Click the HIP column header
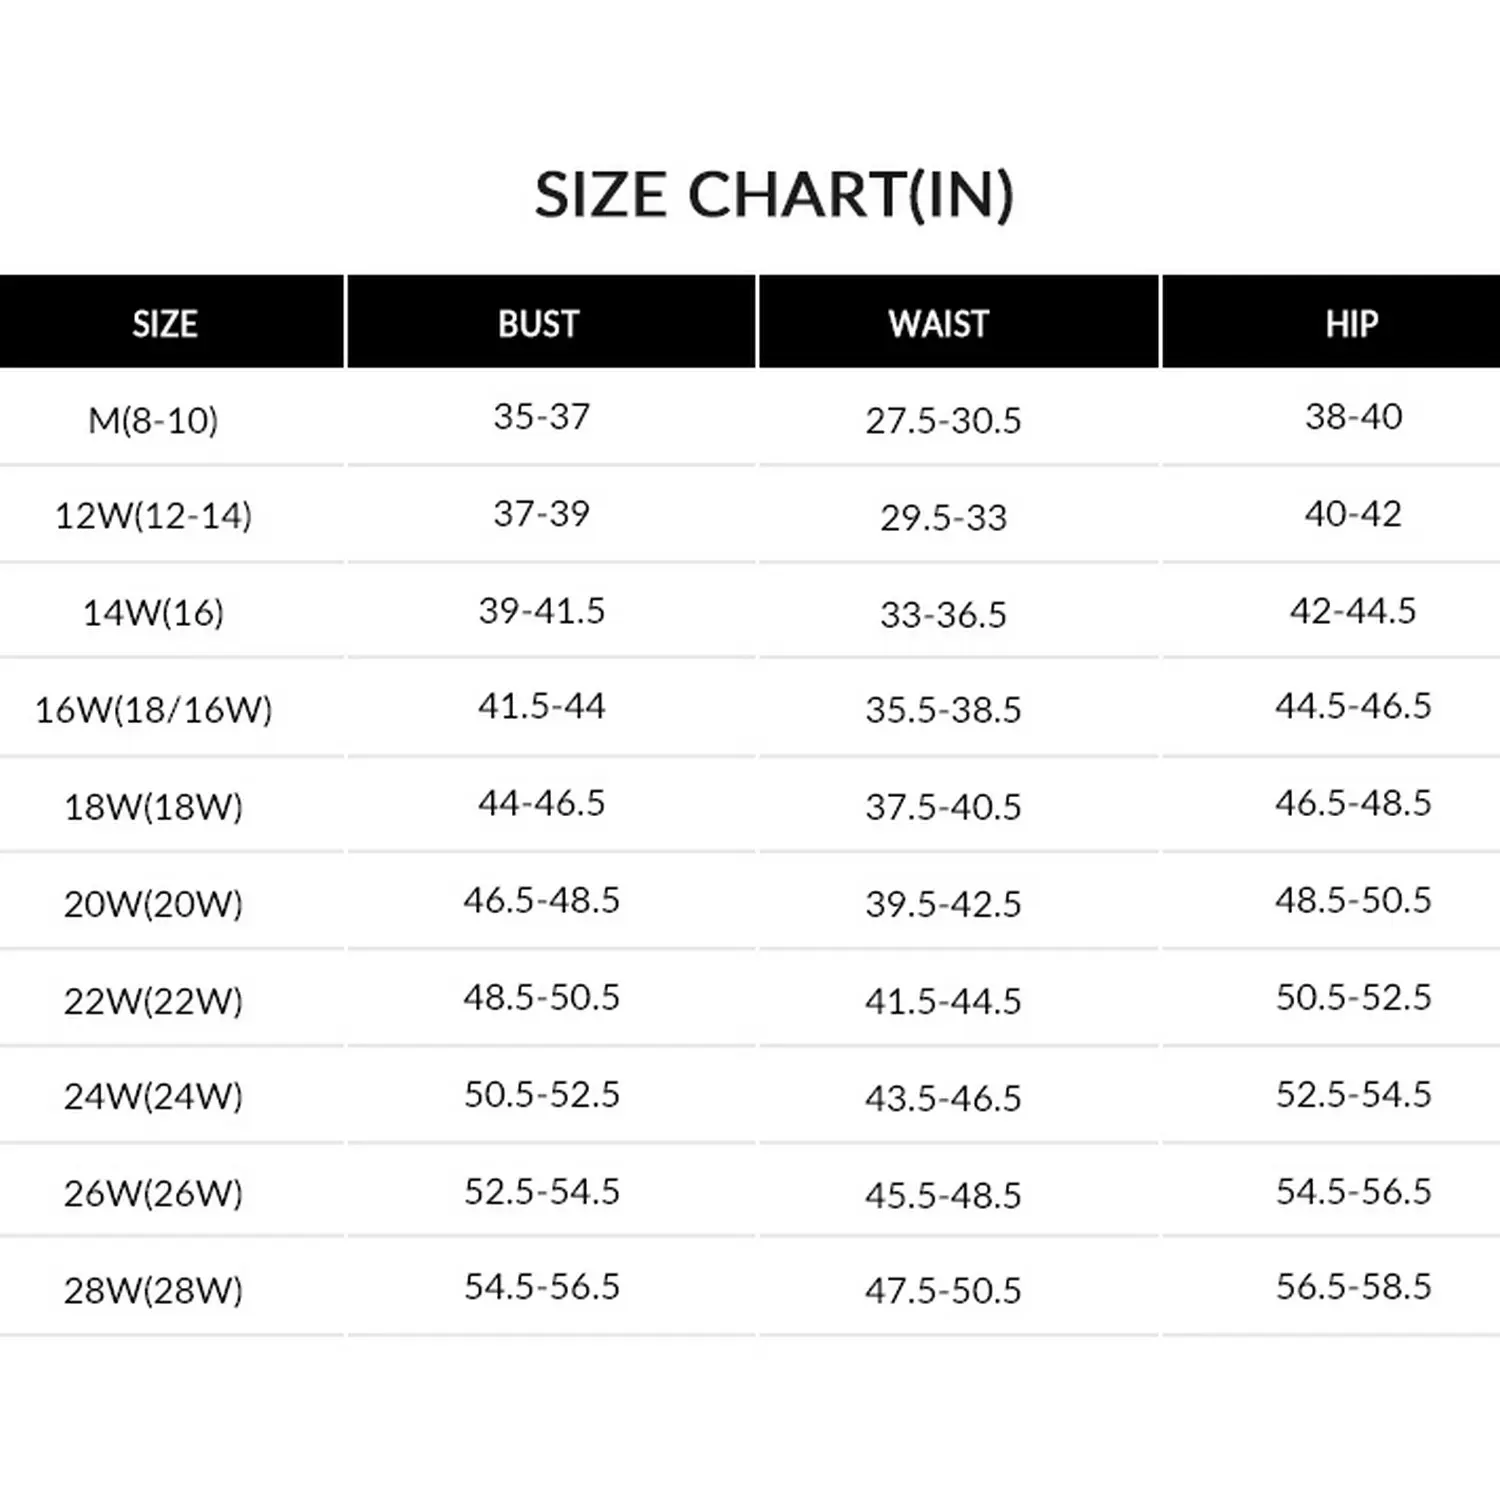The image size is (1500, 1500). point(1352,324)
